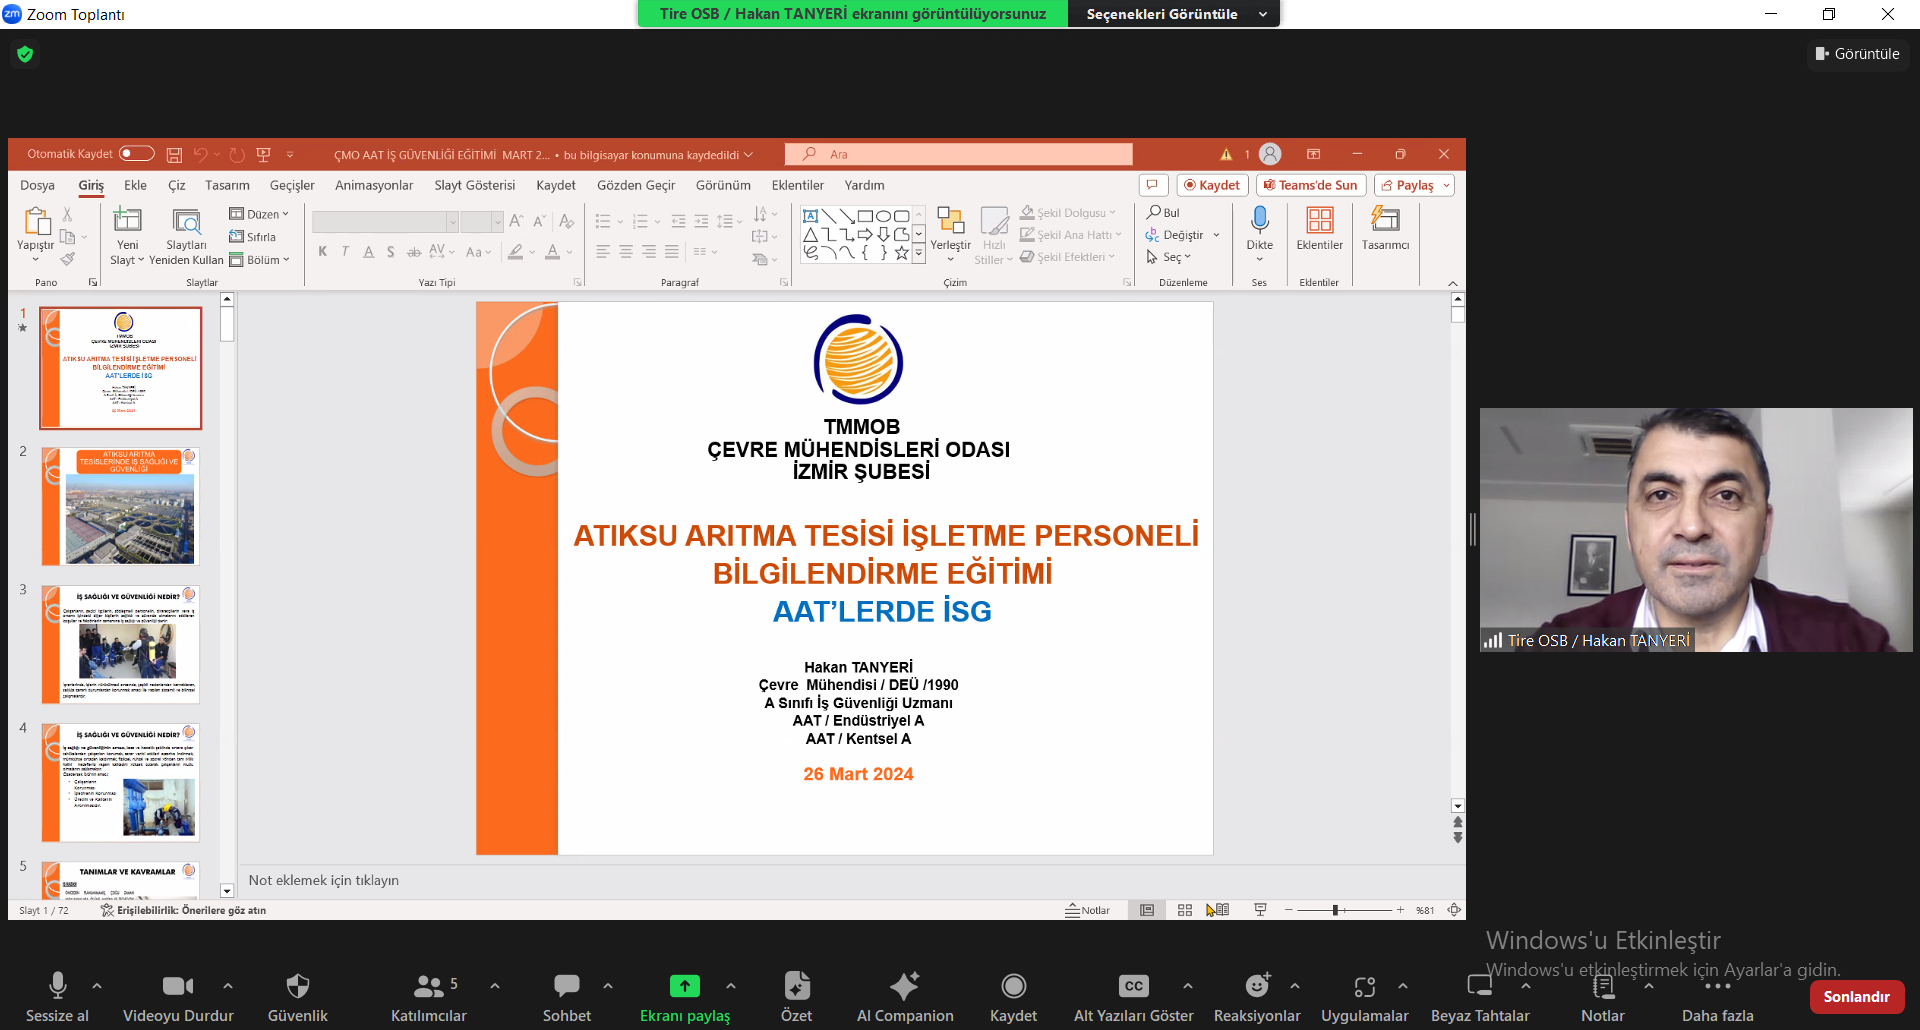The height and width of the screenshot is (1030, 1920).
Task: Toggle the Kaydet recording button in Zoom toolbar
Action: pyautogui.click(x=1013, y=986)
